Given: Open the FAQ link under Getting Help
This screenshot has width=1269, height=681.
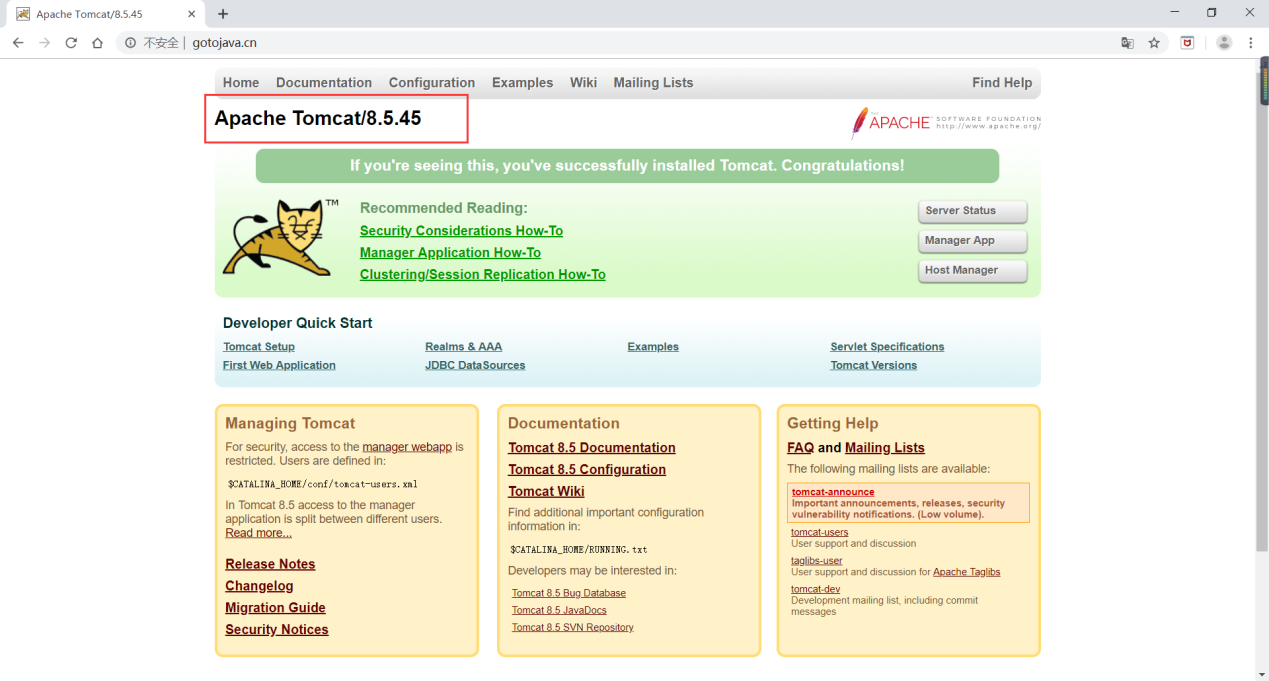Looking at the screenshot, I should point(800,448).
